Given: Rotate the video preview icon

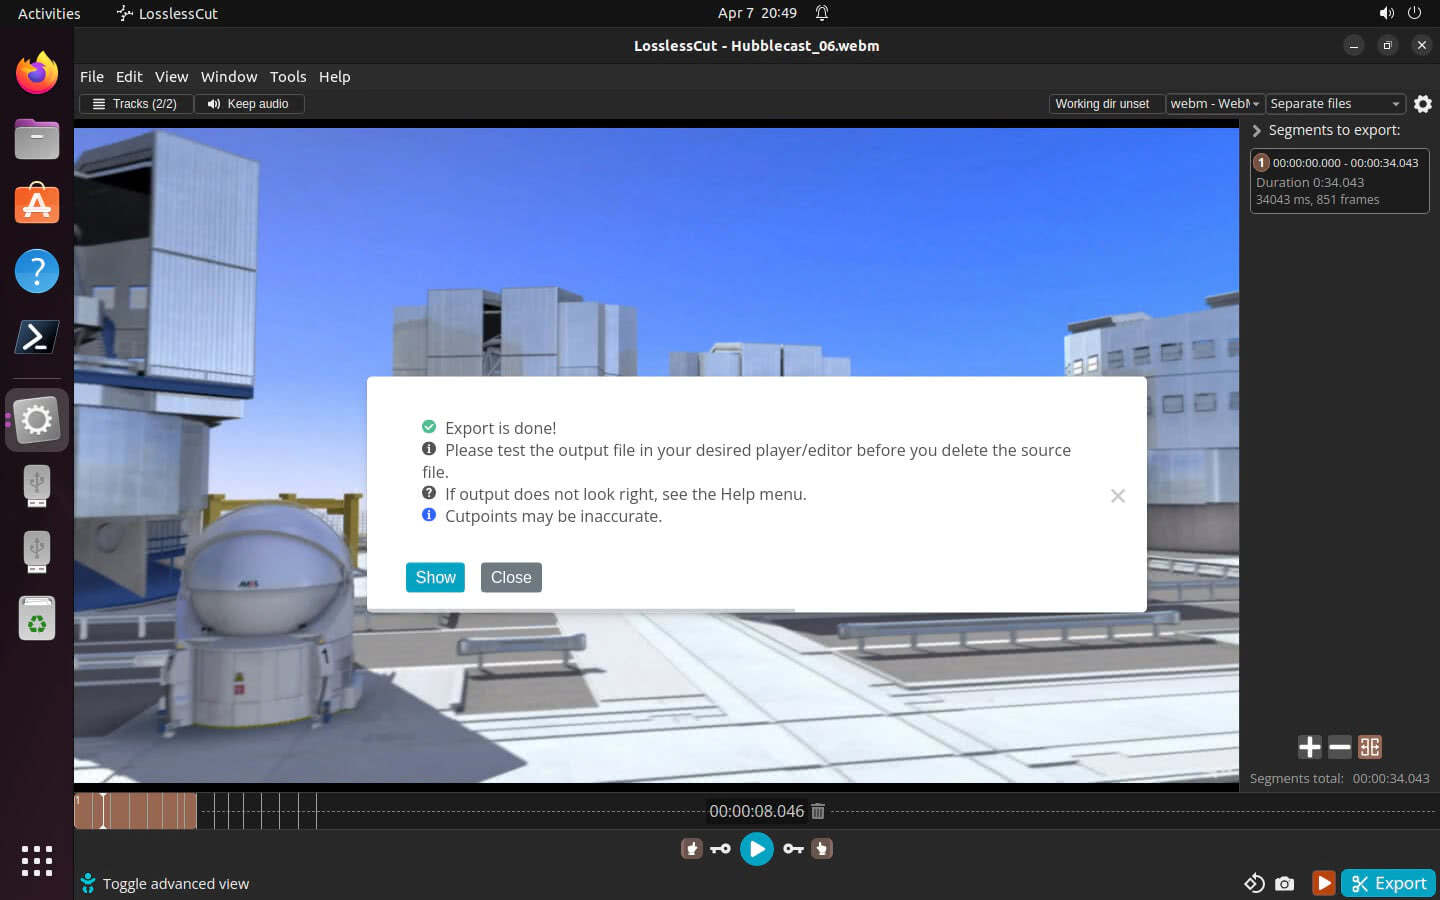Looking at the screenshot, I should 1254,883.
